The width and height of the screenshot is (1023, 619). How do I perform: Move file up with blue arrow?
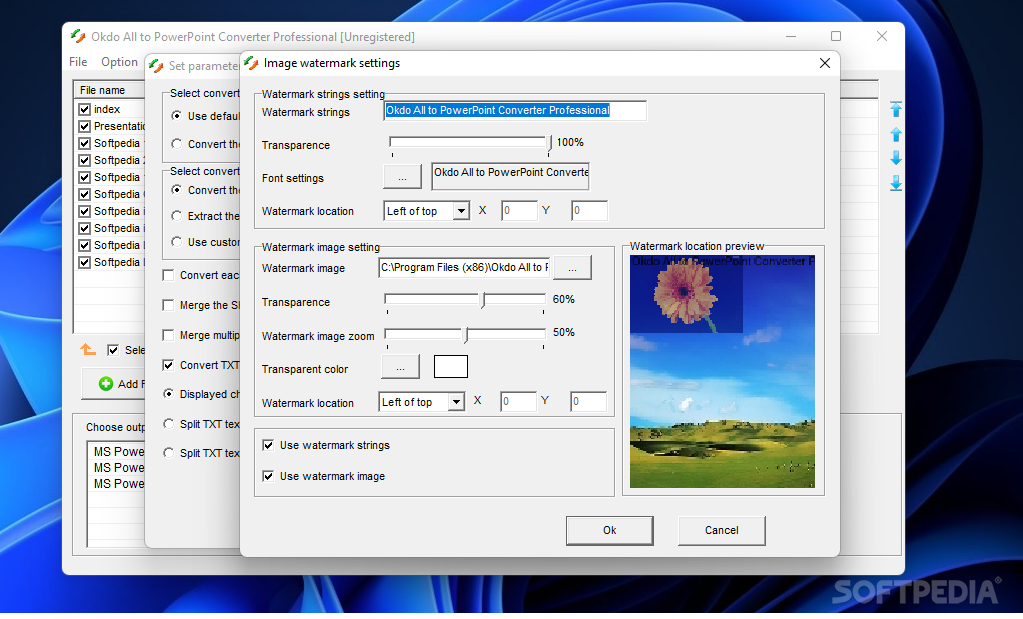(x=896, y=134)
